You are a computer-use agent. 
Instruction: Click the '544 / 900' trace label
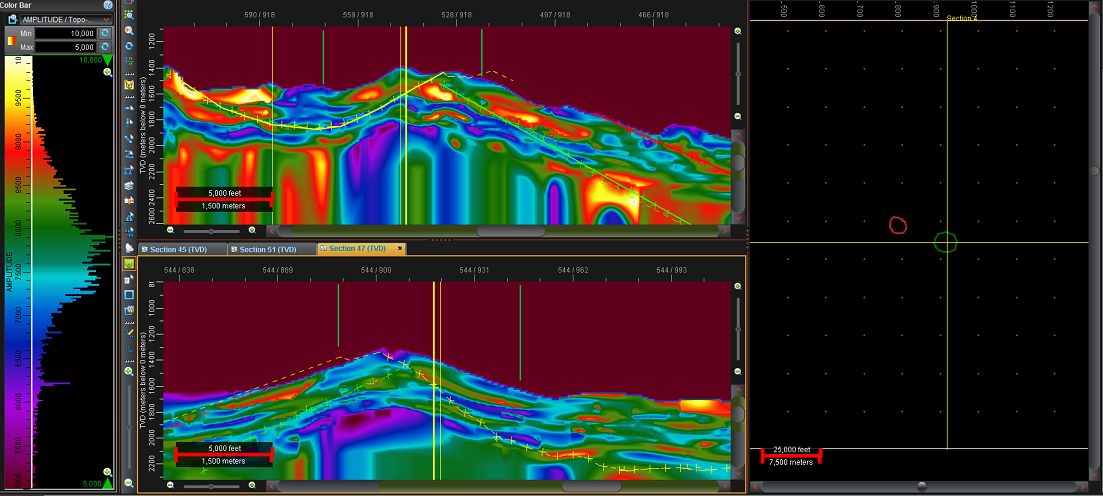pos(376,269)
